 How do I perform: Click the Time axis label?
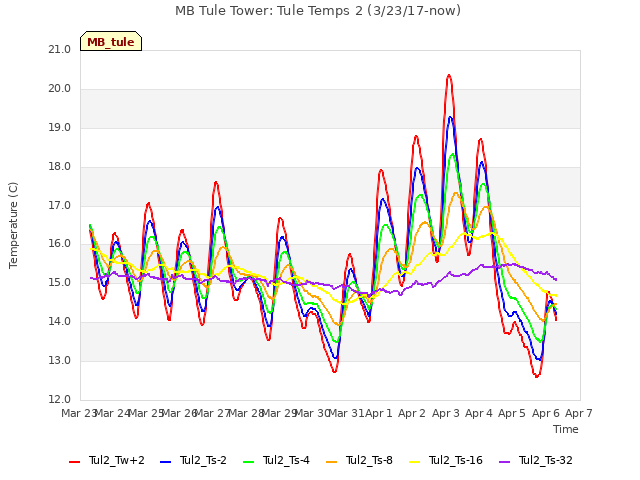tap(566, 429)
